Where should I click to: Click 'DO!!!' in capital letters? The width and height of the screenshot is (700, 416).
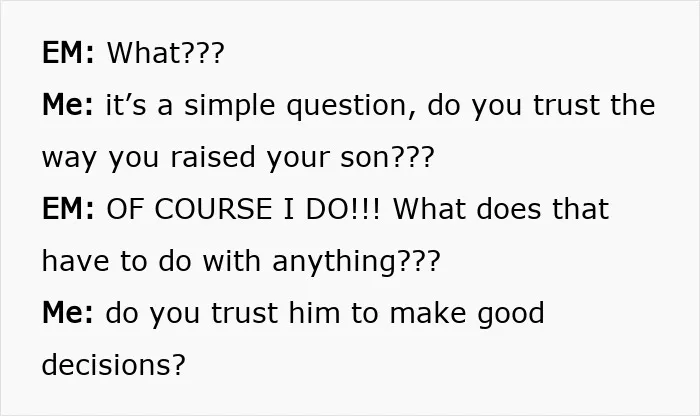(x=343, y=209)
